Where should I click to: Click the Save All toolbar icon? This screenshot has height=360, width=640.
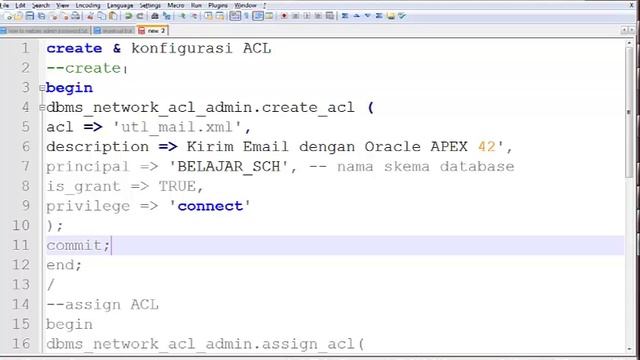tap(41, 16)
